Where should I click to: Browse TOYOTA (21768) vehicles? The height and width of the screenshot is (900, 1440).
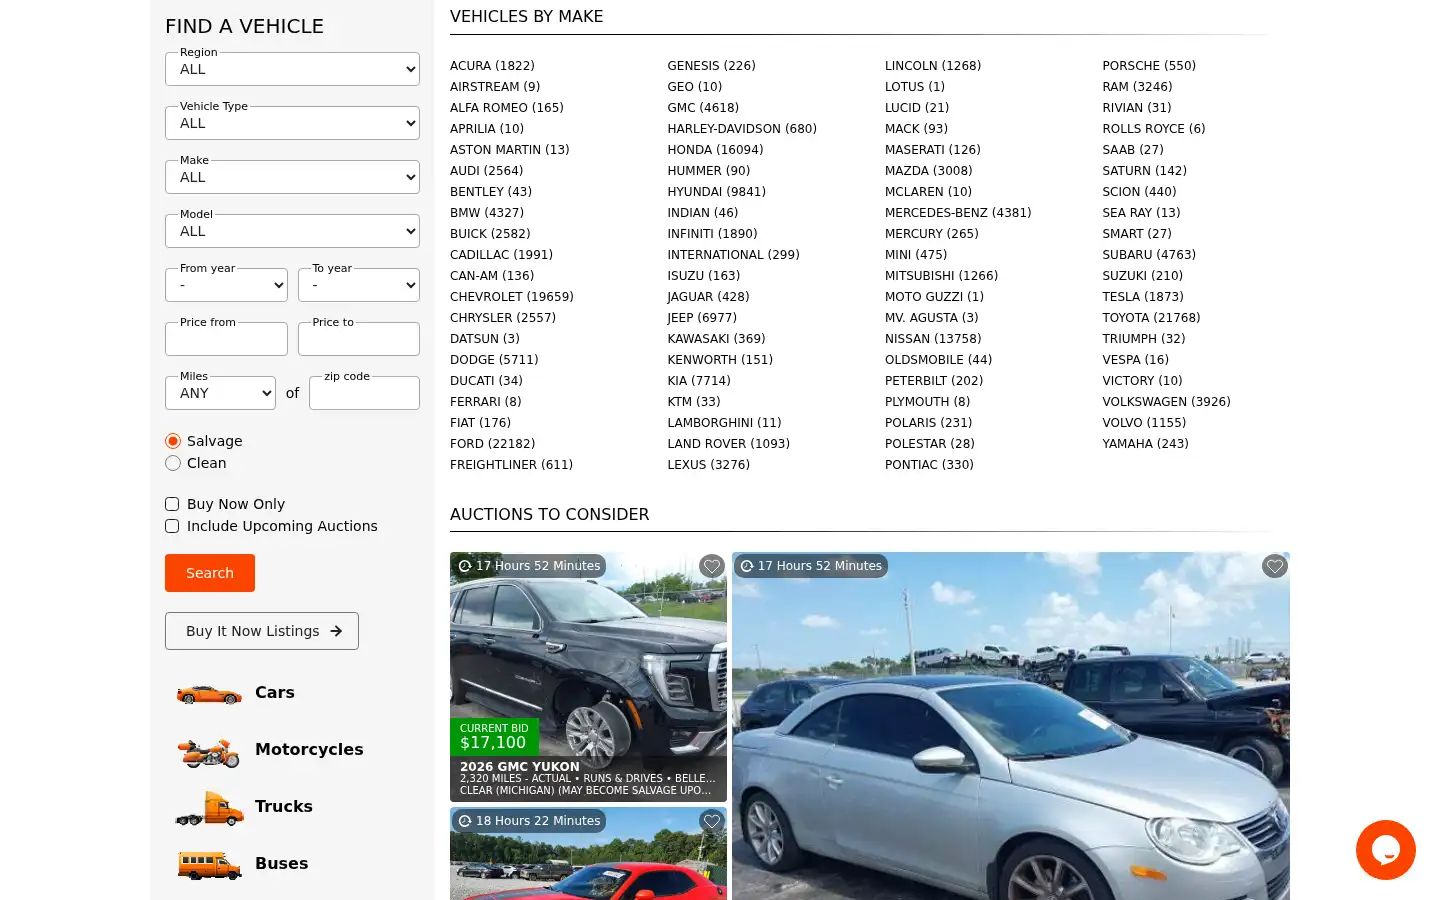coord(1151,318)
